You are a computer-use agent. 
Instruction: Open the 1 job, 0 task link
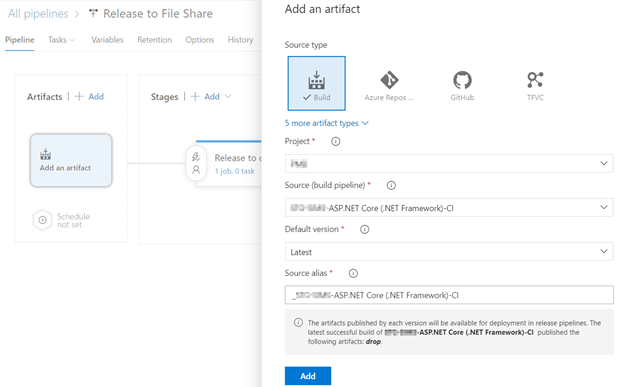point(234,171)
